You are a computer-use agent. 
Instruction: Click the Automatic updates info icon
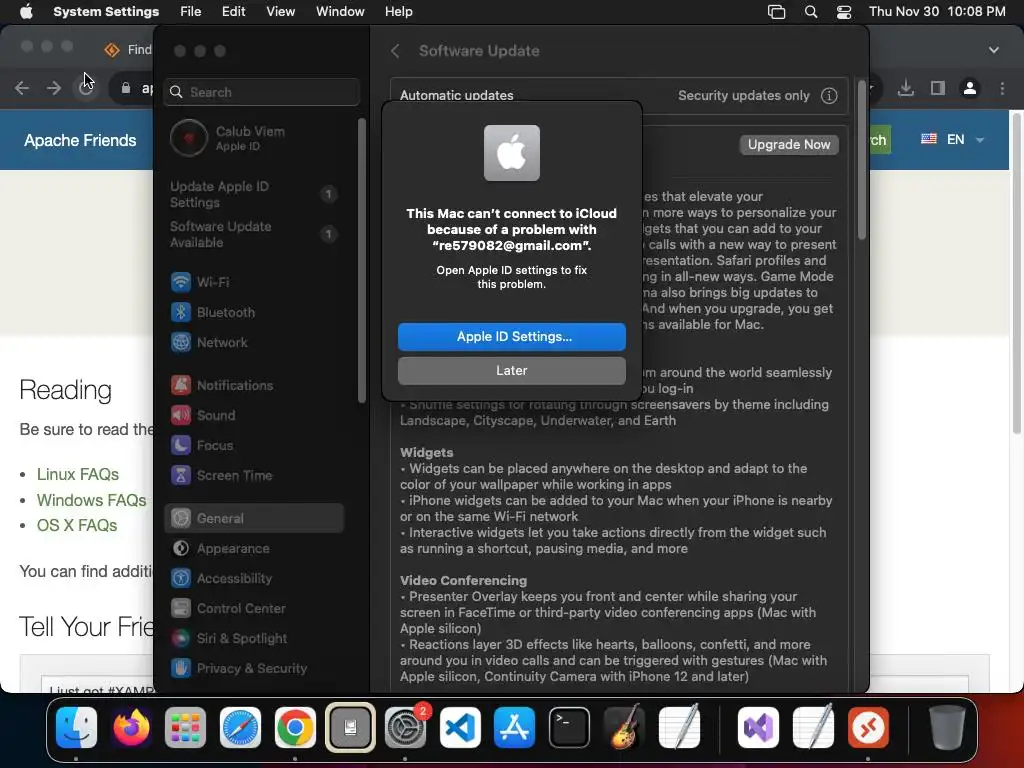click(x=829, y=96)
